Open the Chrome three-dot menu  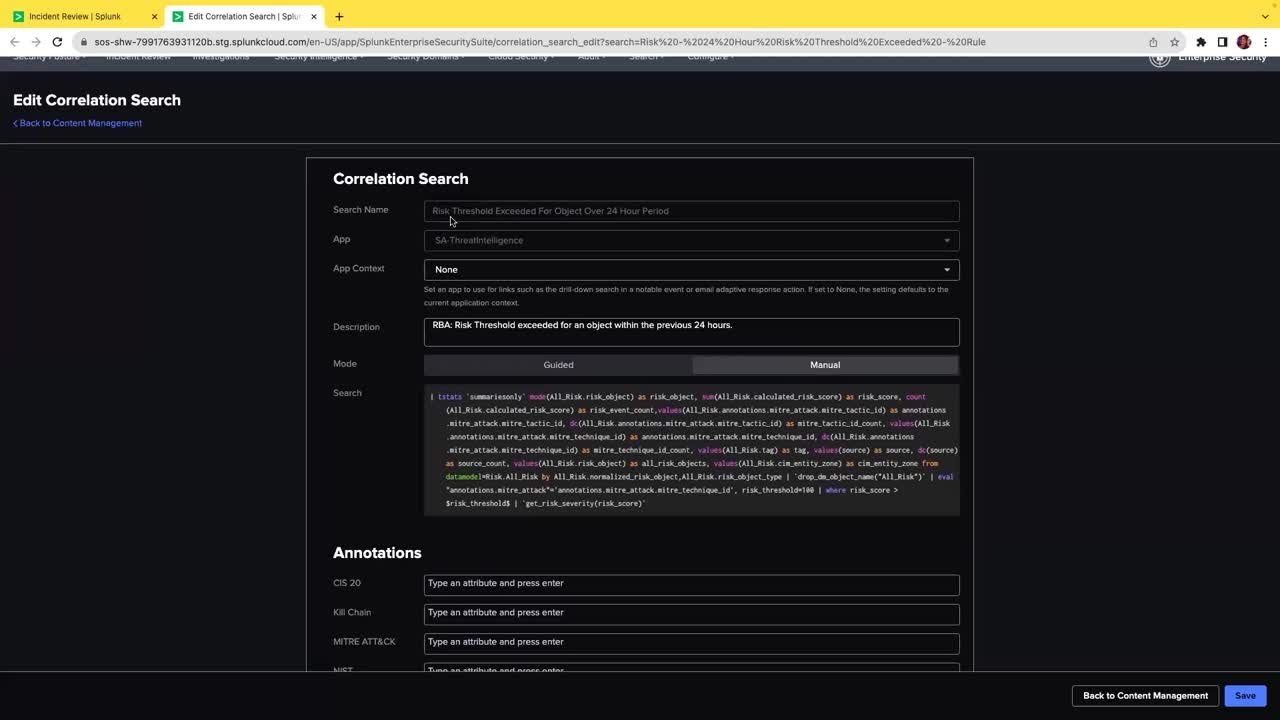tap(1265, 42)
